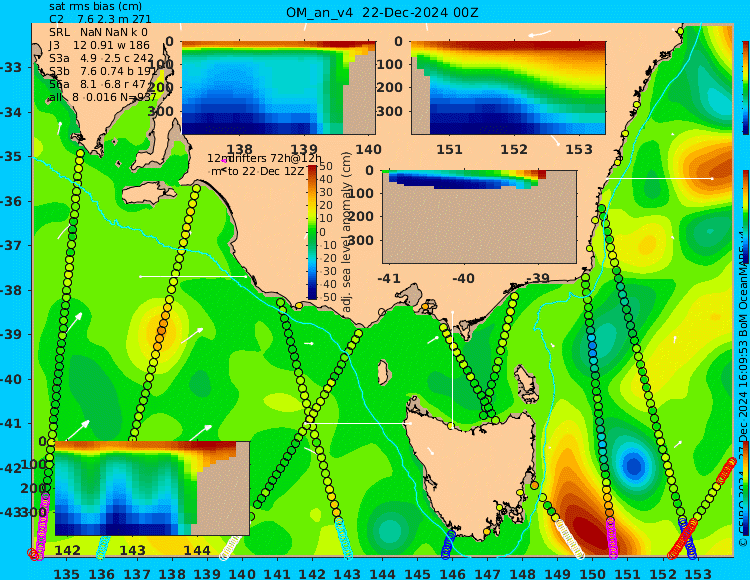Click the 'all 8 0.016 N=937' summary row
The width and height of the screenshot is (750, 580).
(x=102, y=97)
